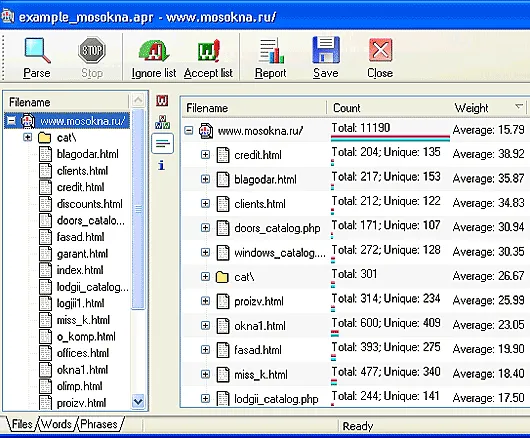Click 'Average: 38.92' weight cell

[x=488, y=154]
